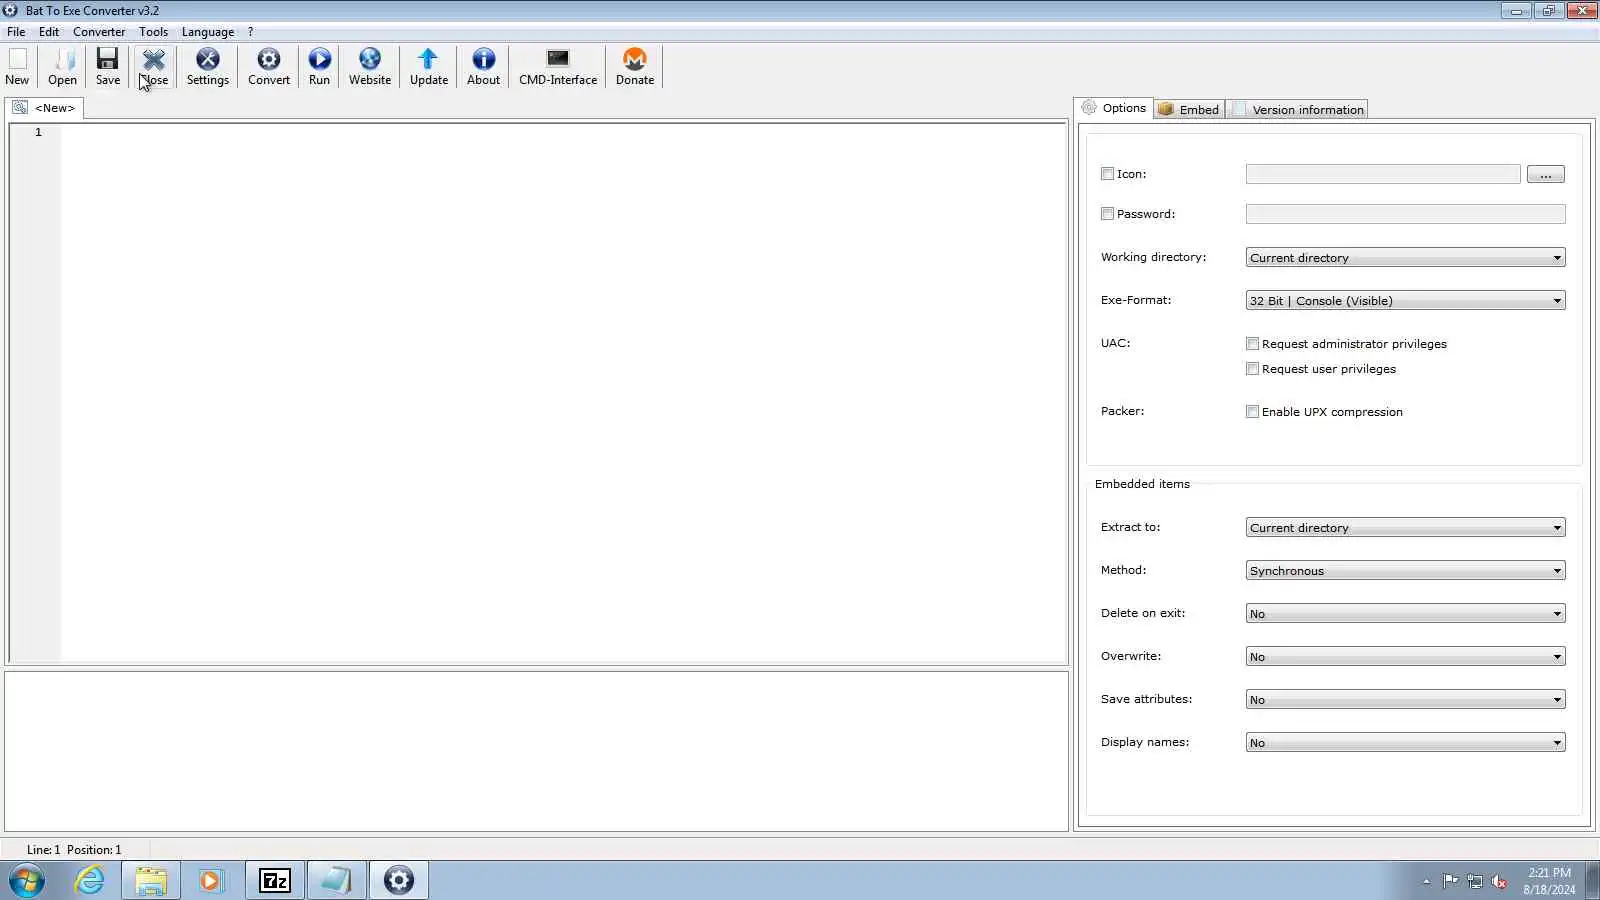This screenshot has width=1600, height=900.
Task: Click the New file toolbar icon
Action: click(17, 67)
